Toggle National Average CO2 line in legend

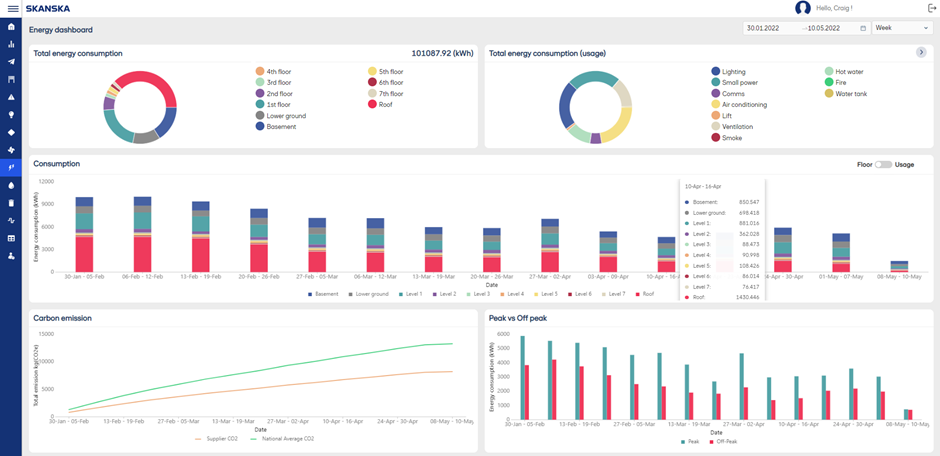tap(282, 439)
